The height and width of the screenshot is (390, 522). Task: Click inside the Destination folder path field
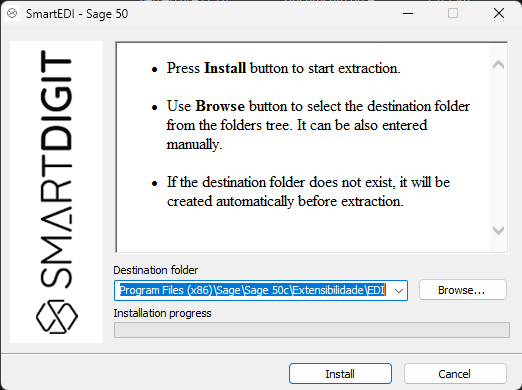[253, 290]
